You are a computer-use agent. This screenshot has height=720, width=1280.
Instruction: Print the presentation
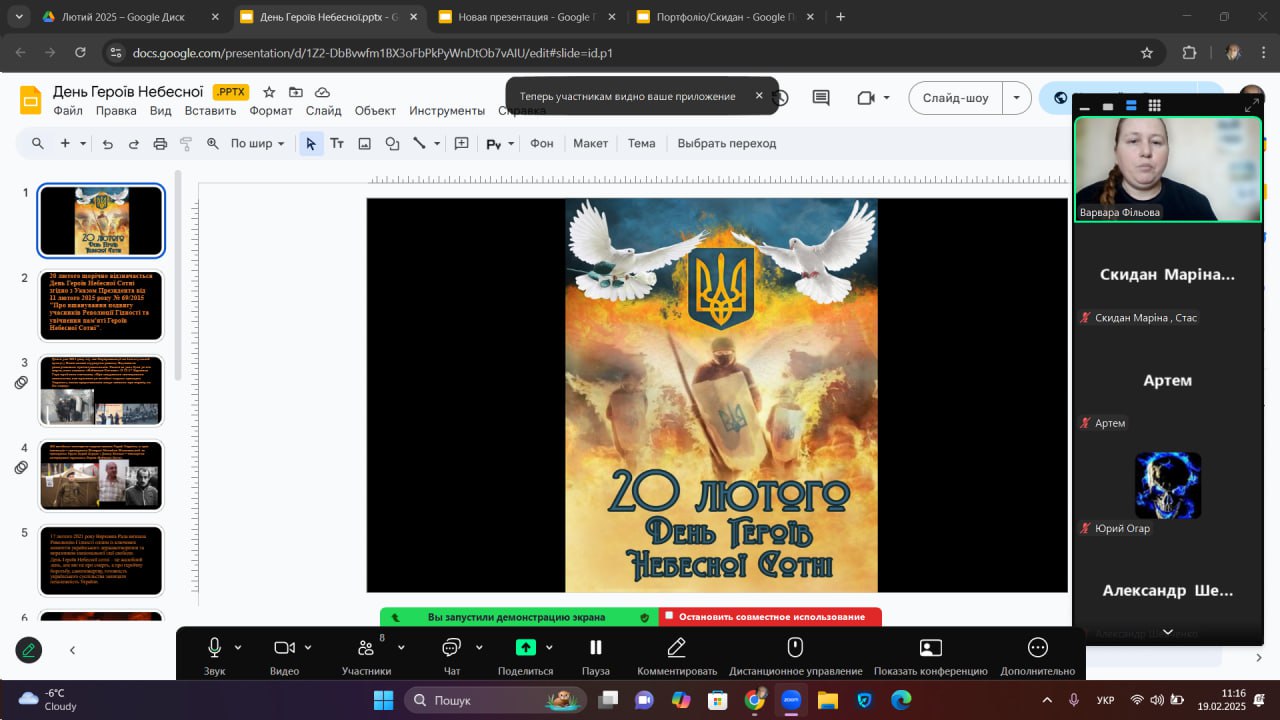(160, 144)
